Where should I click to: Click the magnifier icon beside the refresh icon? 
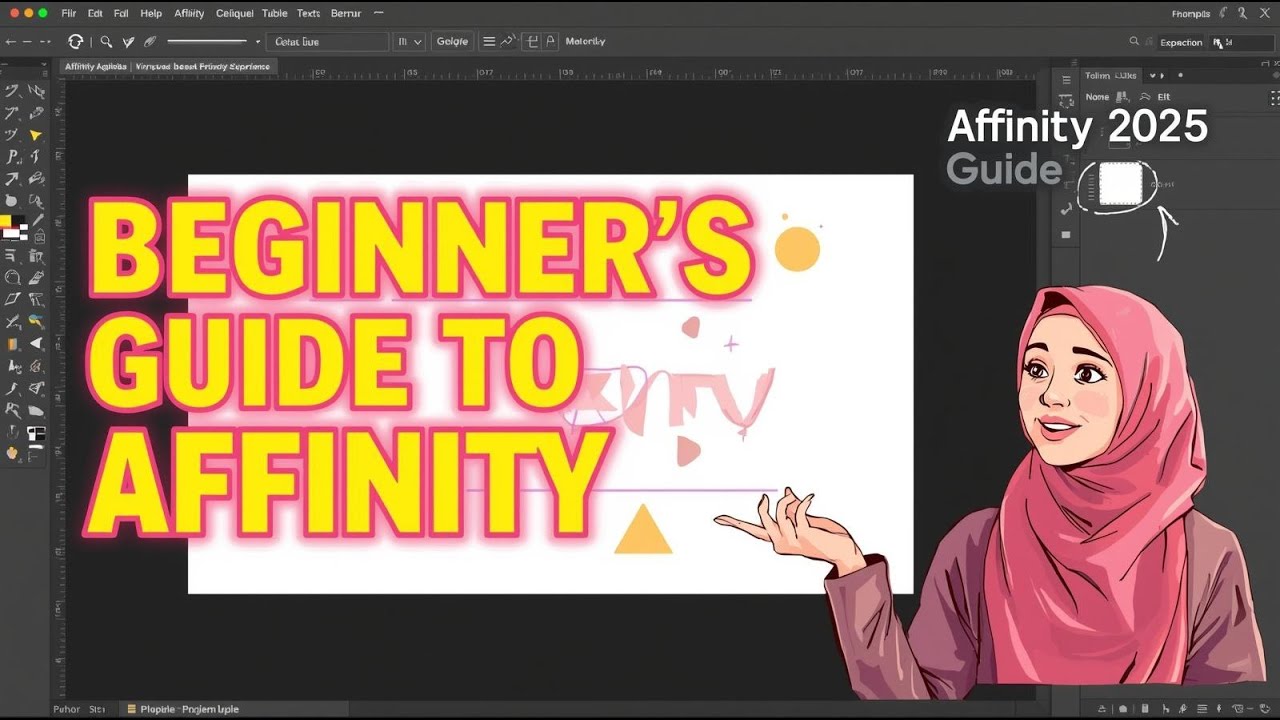pyautogui.click(x=106, y=42)
